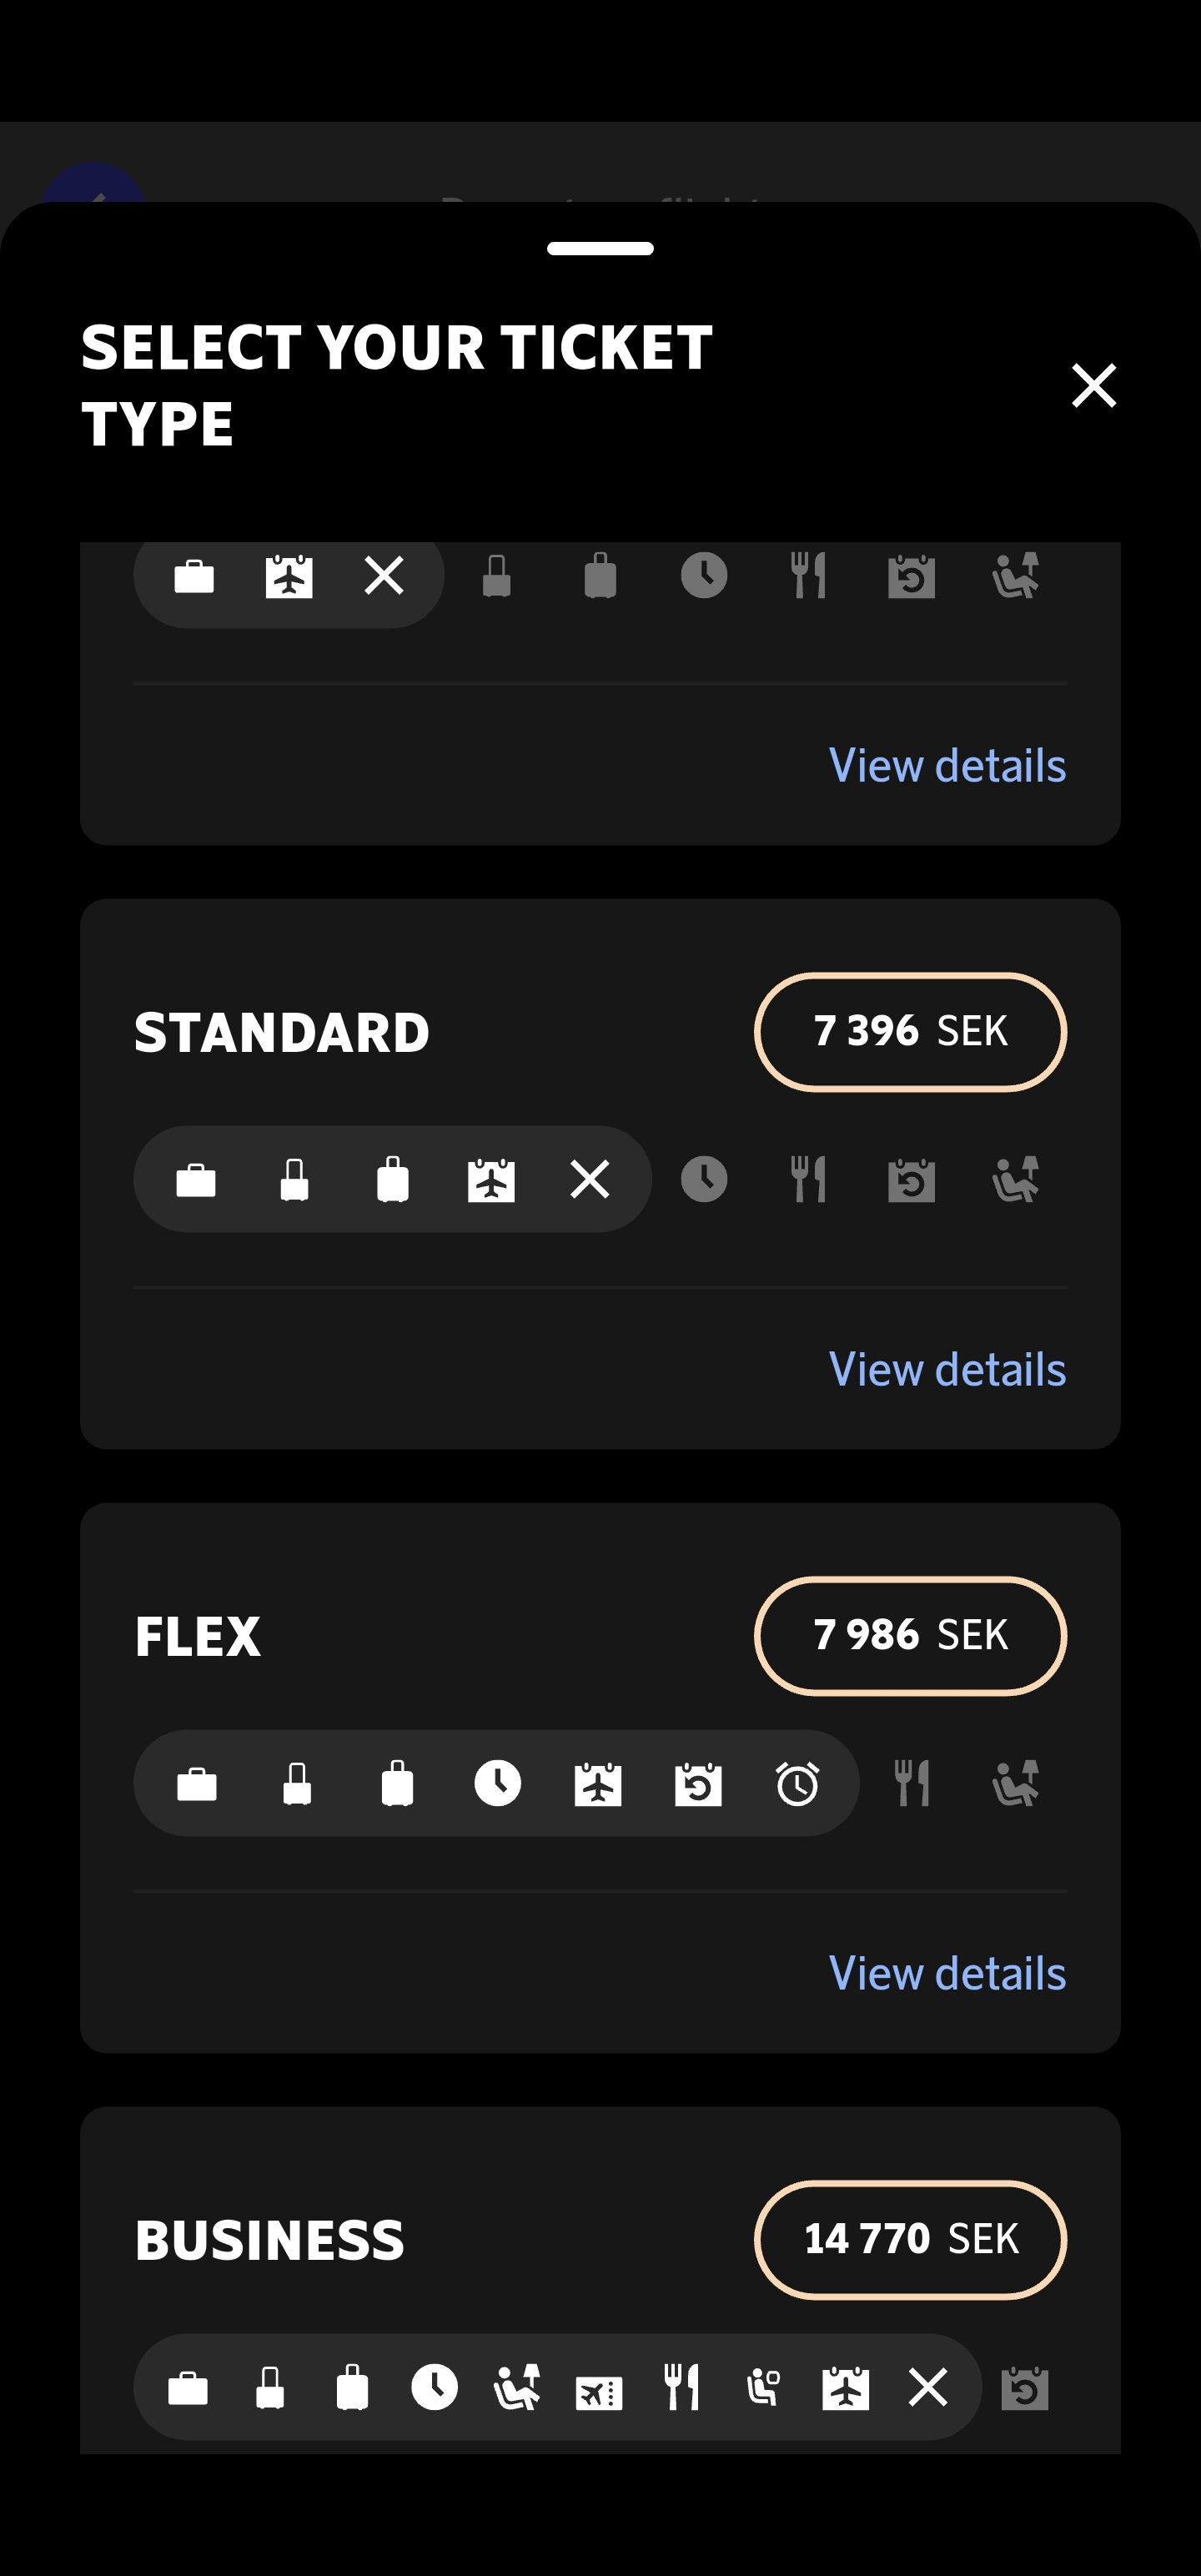Tap the alarm clock icon in Flex row
This screenshot has width=1201, height=2576.
pyautogui.click(x=797, y=1784)
